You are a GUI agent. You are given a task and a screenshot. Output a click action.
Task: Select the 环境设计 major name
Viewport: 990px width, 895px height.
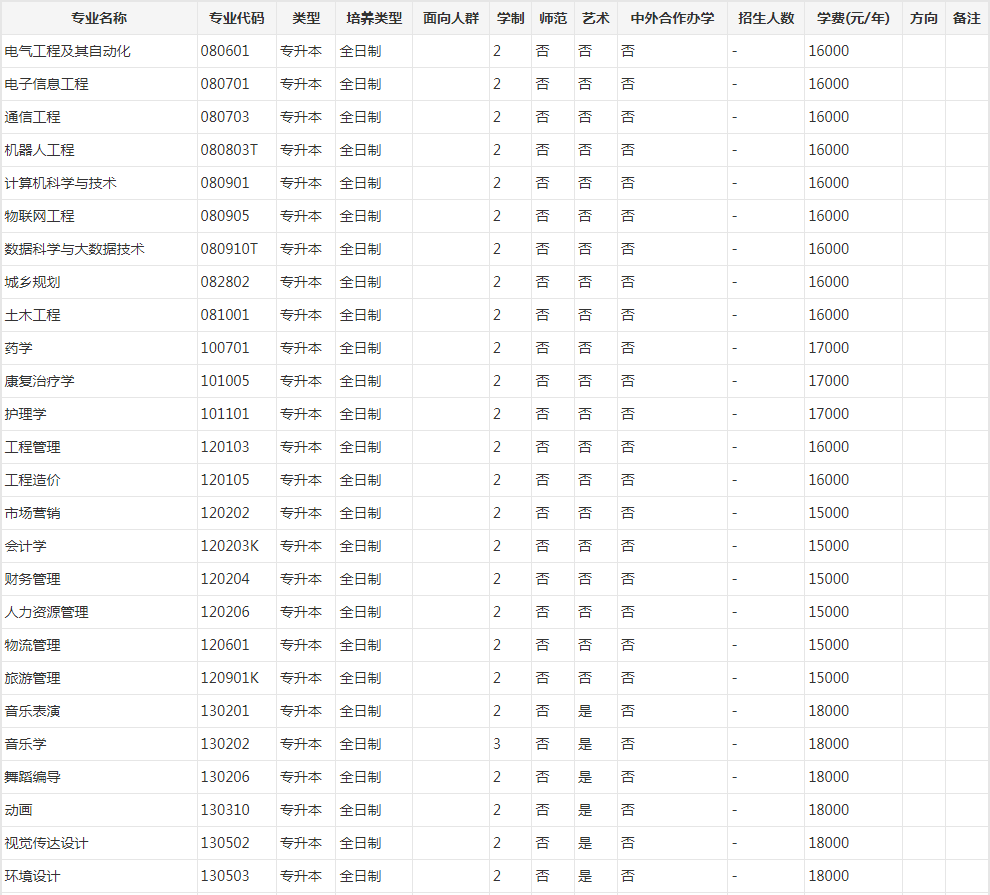pyautogui.click(x=33, y=876)
